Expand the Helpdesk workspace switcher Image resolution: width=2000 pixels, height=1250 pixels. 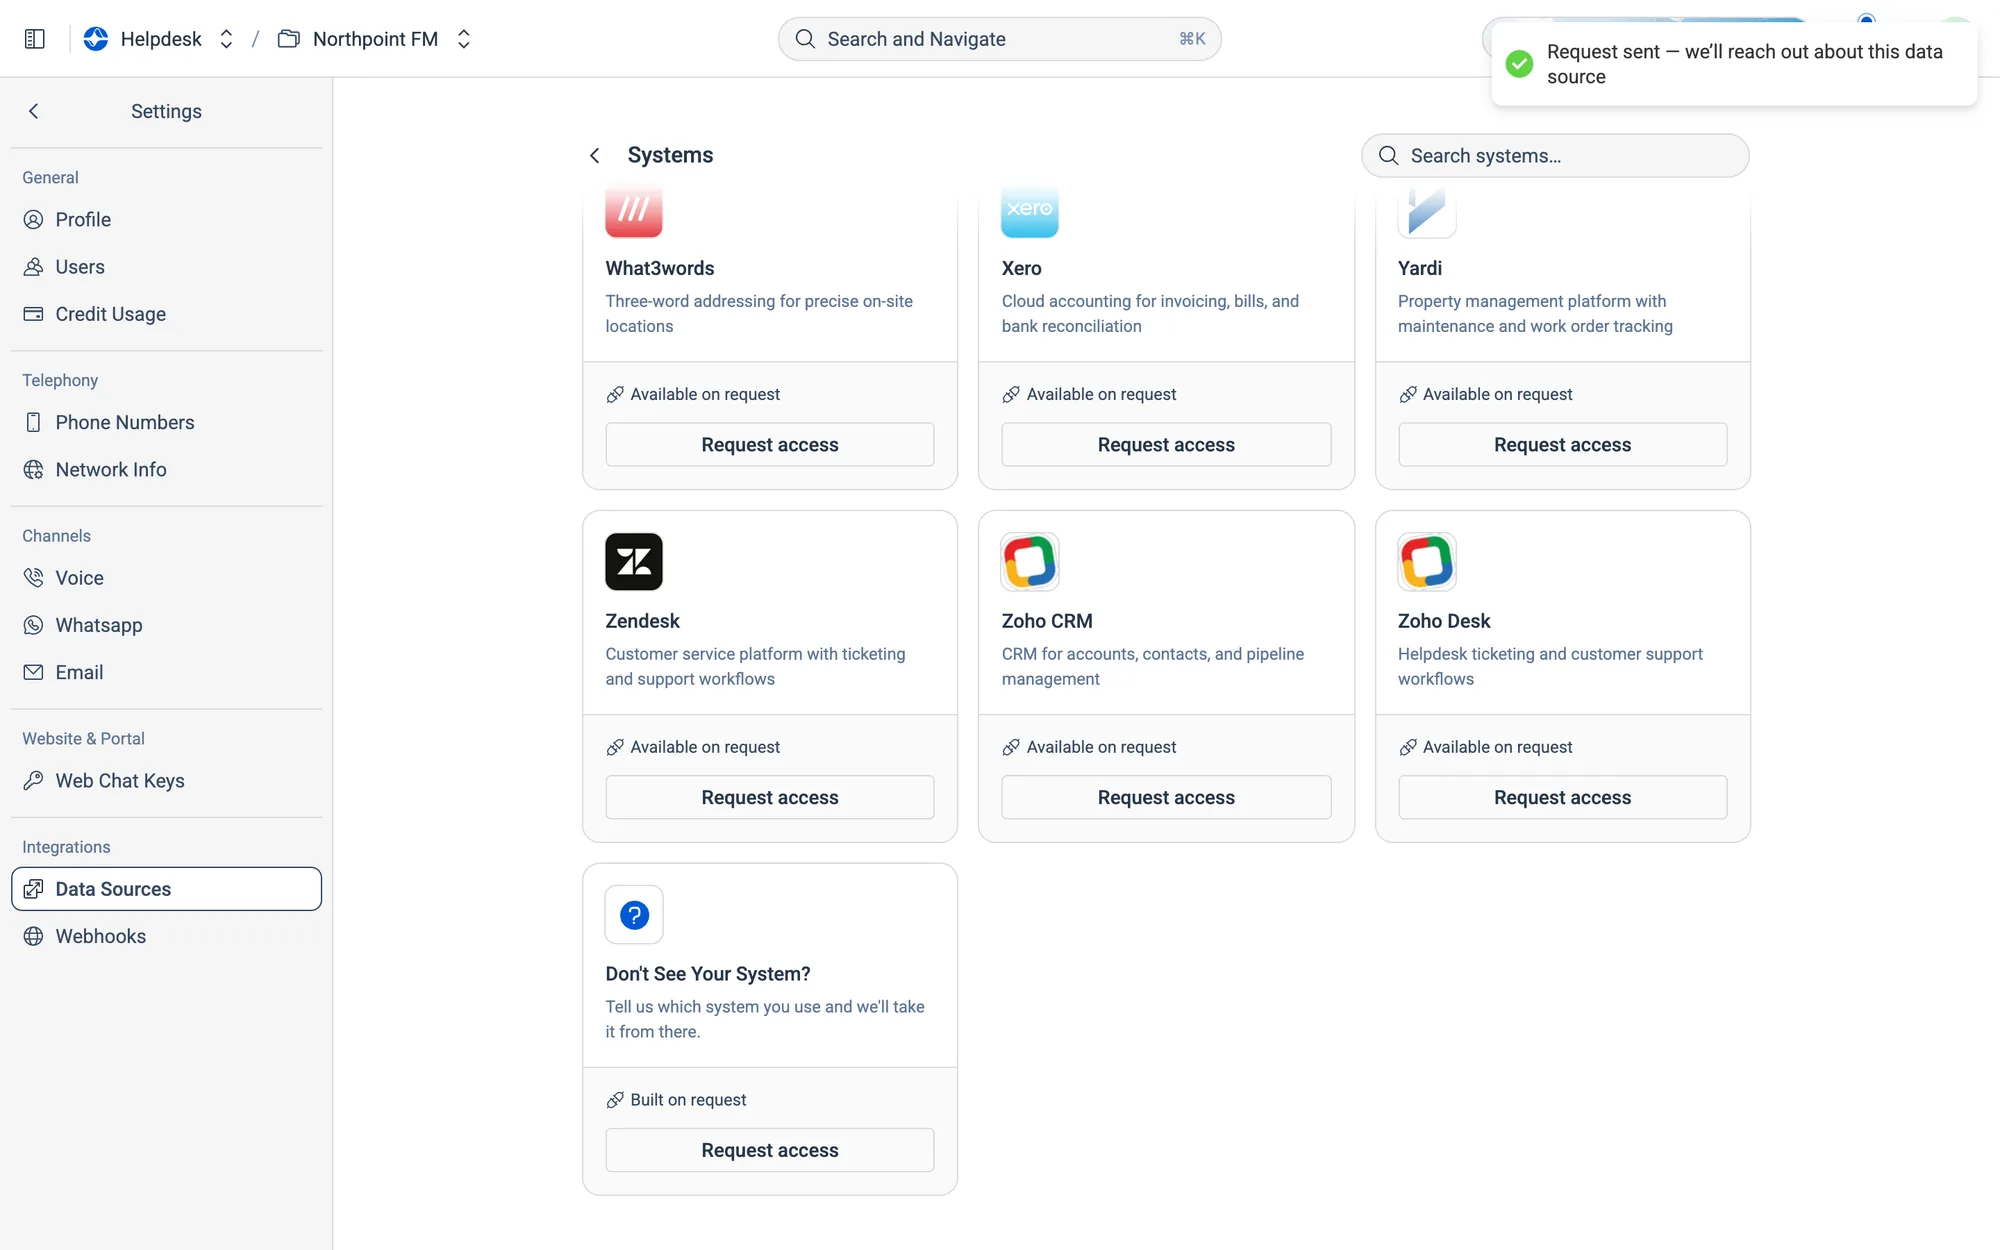226,39
